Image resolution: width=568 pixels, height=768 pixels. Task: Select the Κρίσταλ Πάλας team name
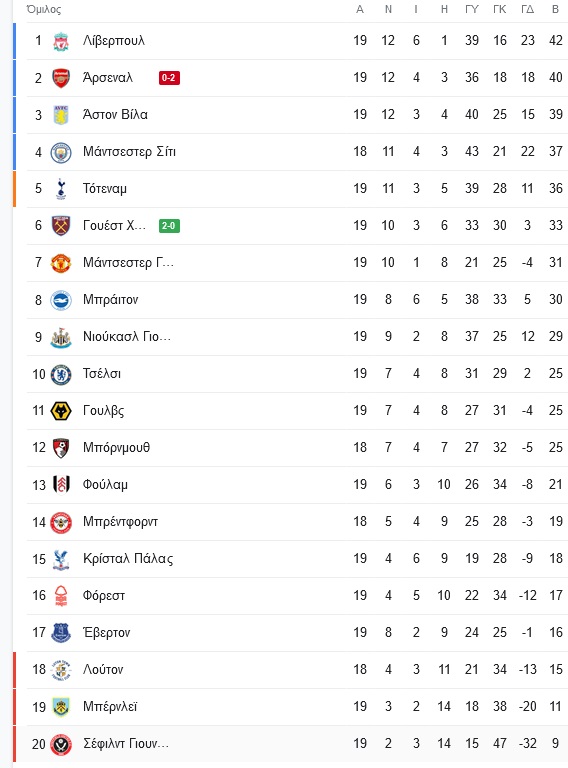pos(128,559)
